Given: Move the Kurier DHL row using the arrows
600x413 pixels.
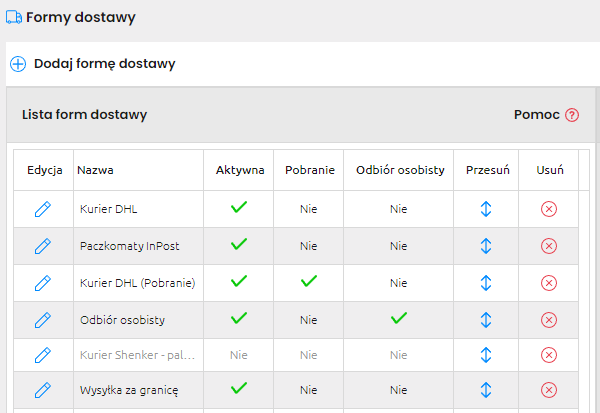Looking at the screenshot, I should pos(486,209).
